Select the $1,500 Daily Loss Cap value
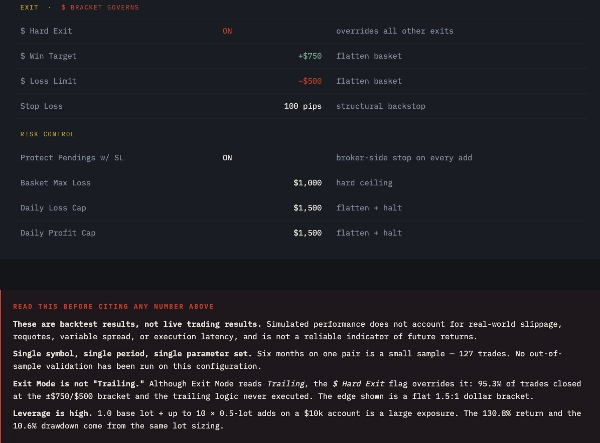Viewport: 600px width, 443px height. pyautogui.click(x=308, y=208)
